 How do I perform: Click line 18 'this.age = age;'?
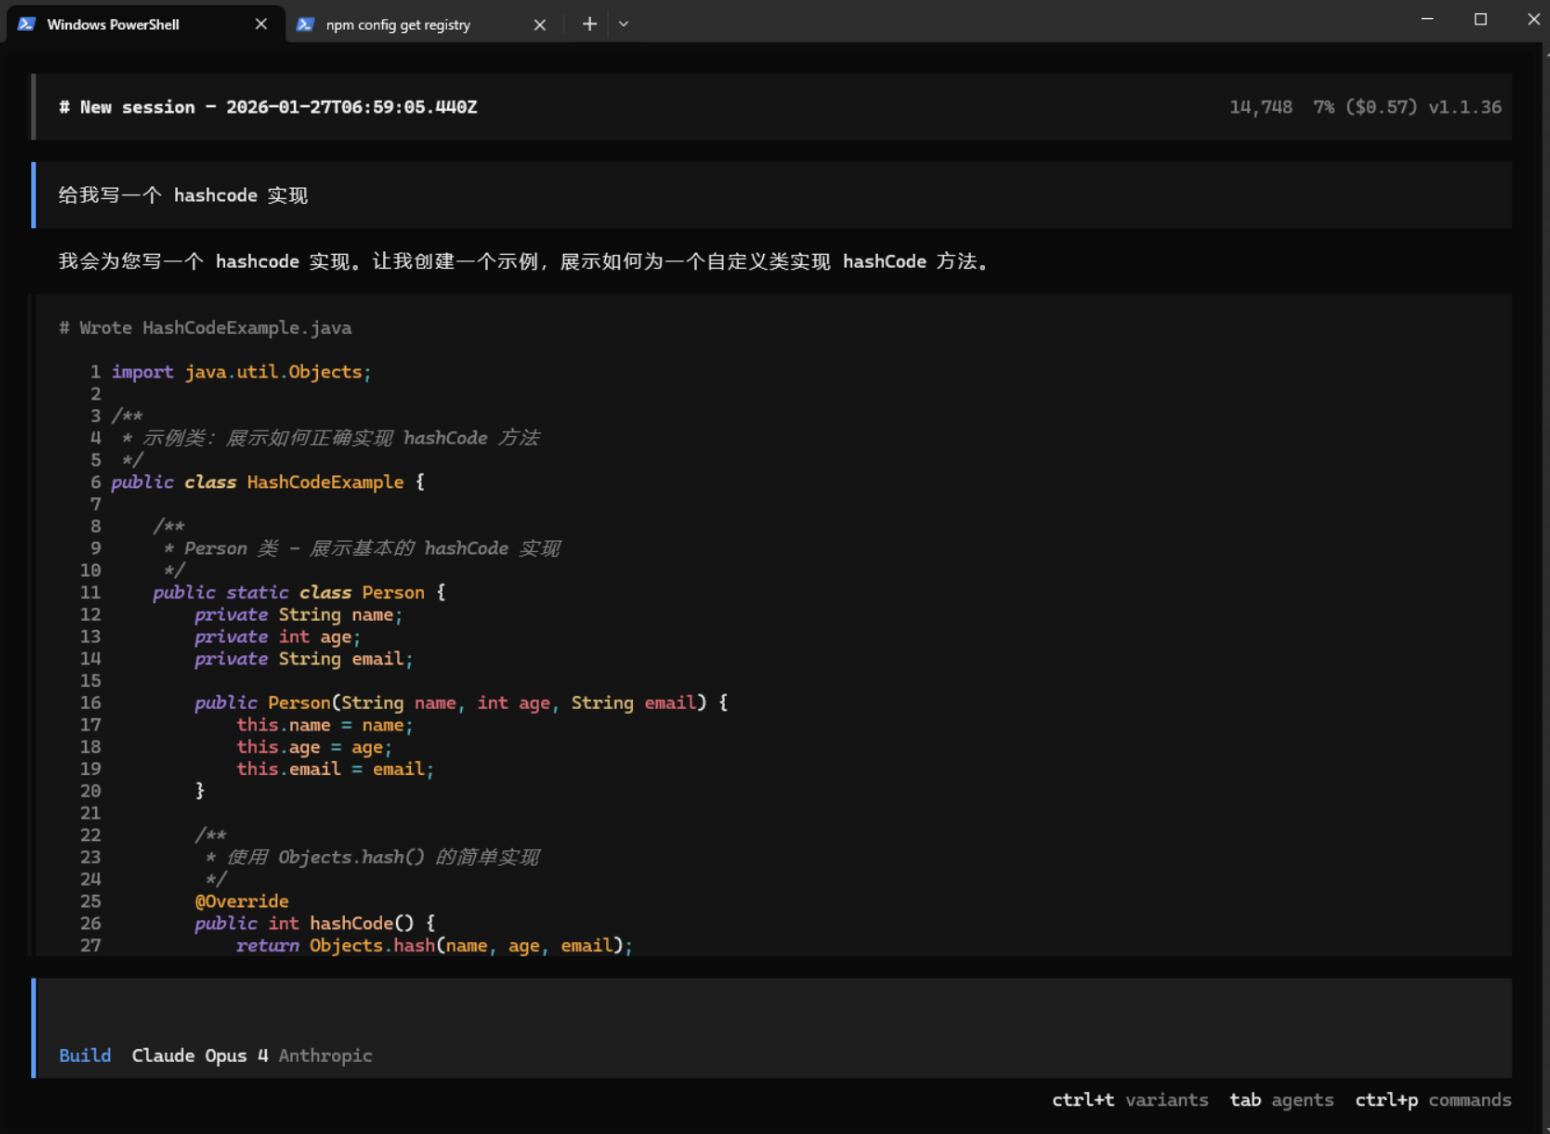[314, 747]
